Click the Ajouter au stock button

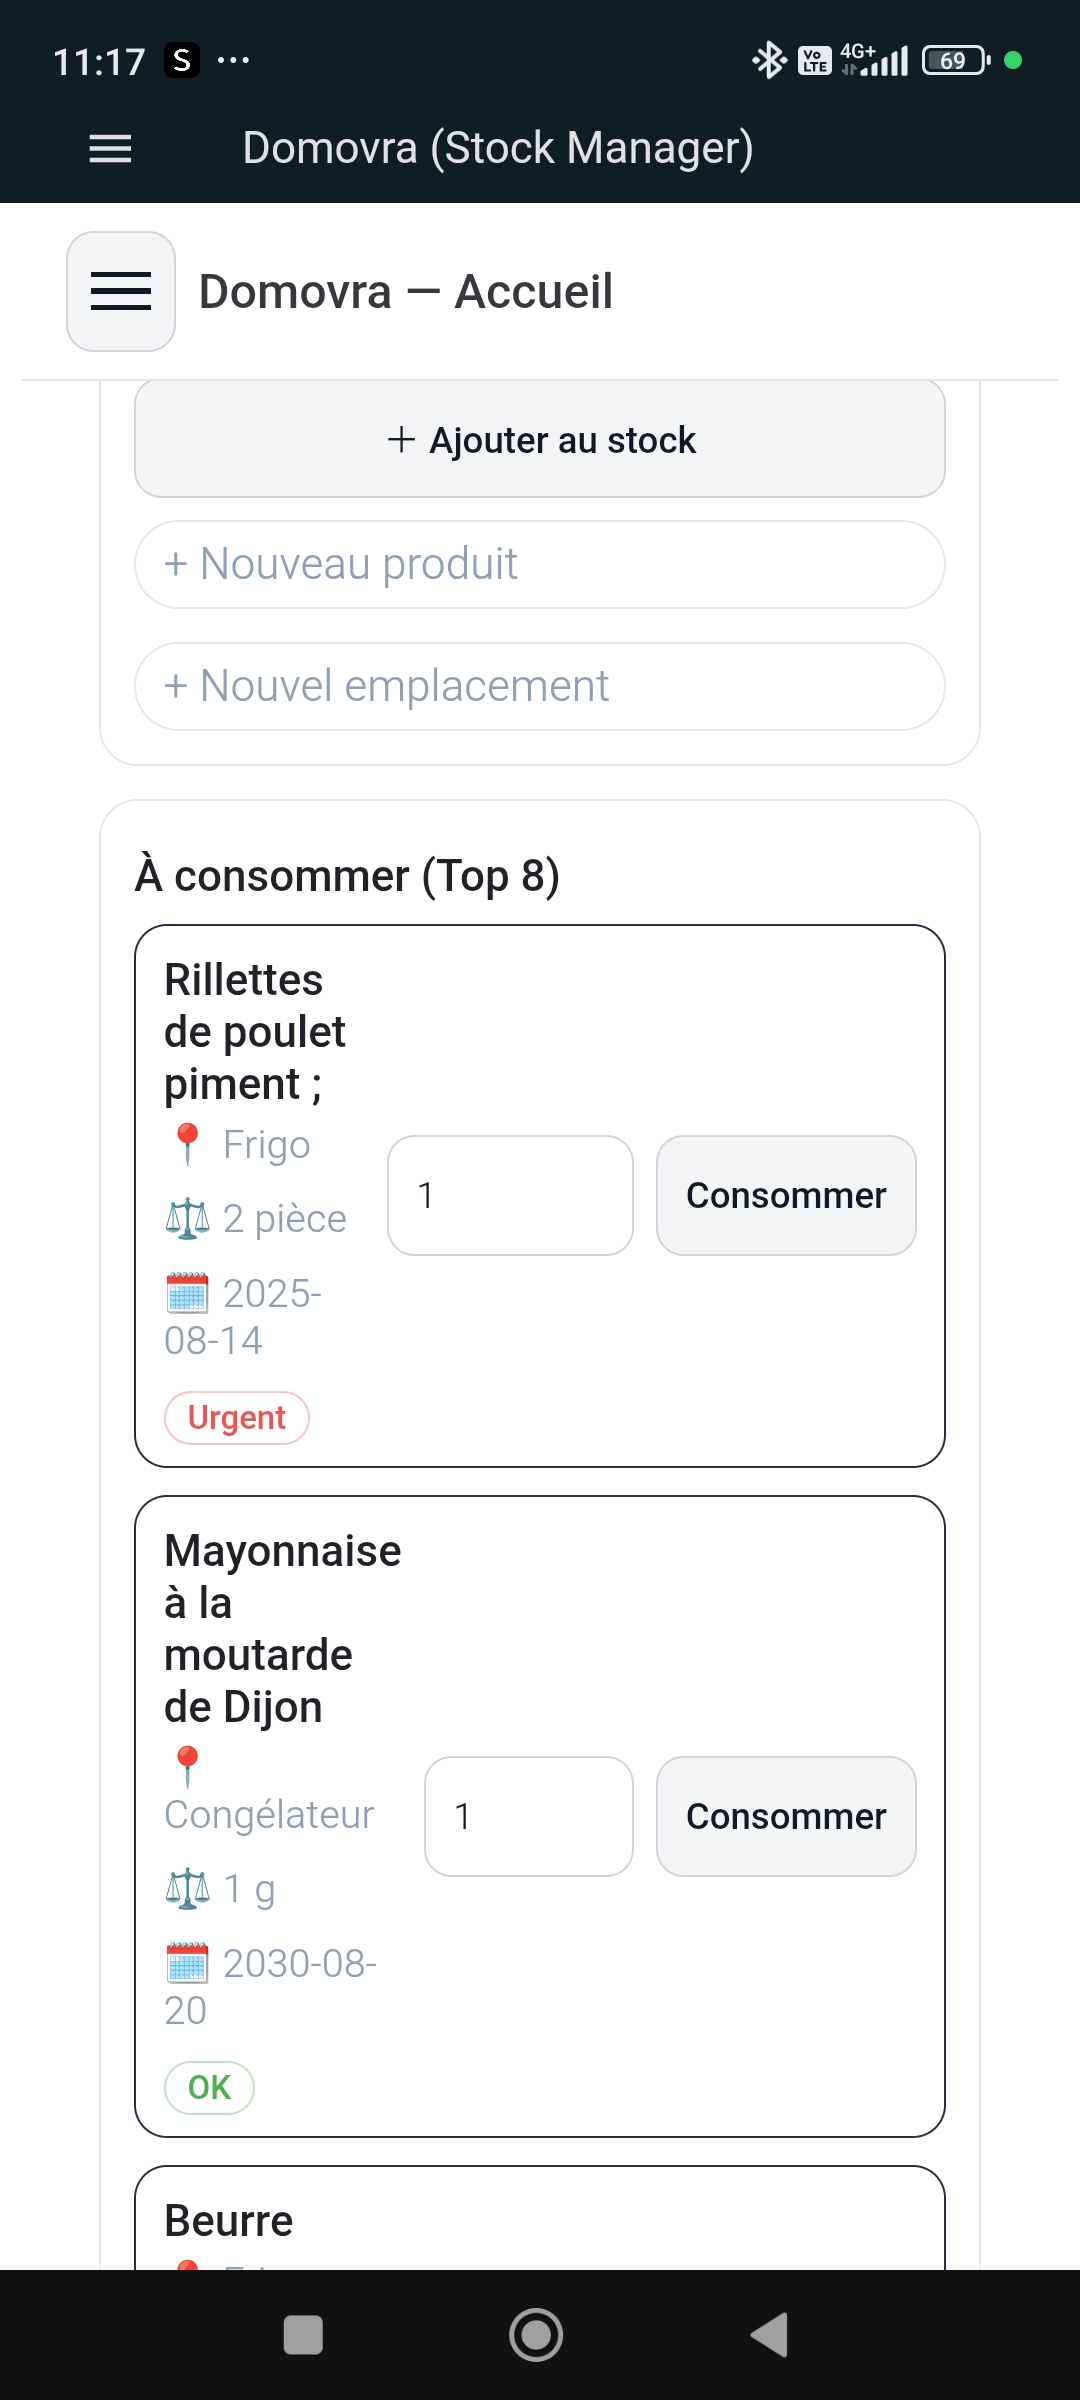(x=540, y=440)
